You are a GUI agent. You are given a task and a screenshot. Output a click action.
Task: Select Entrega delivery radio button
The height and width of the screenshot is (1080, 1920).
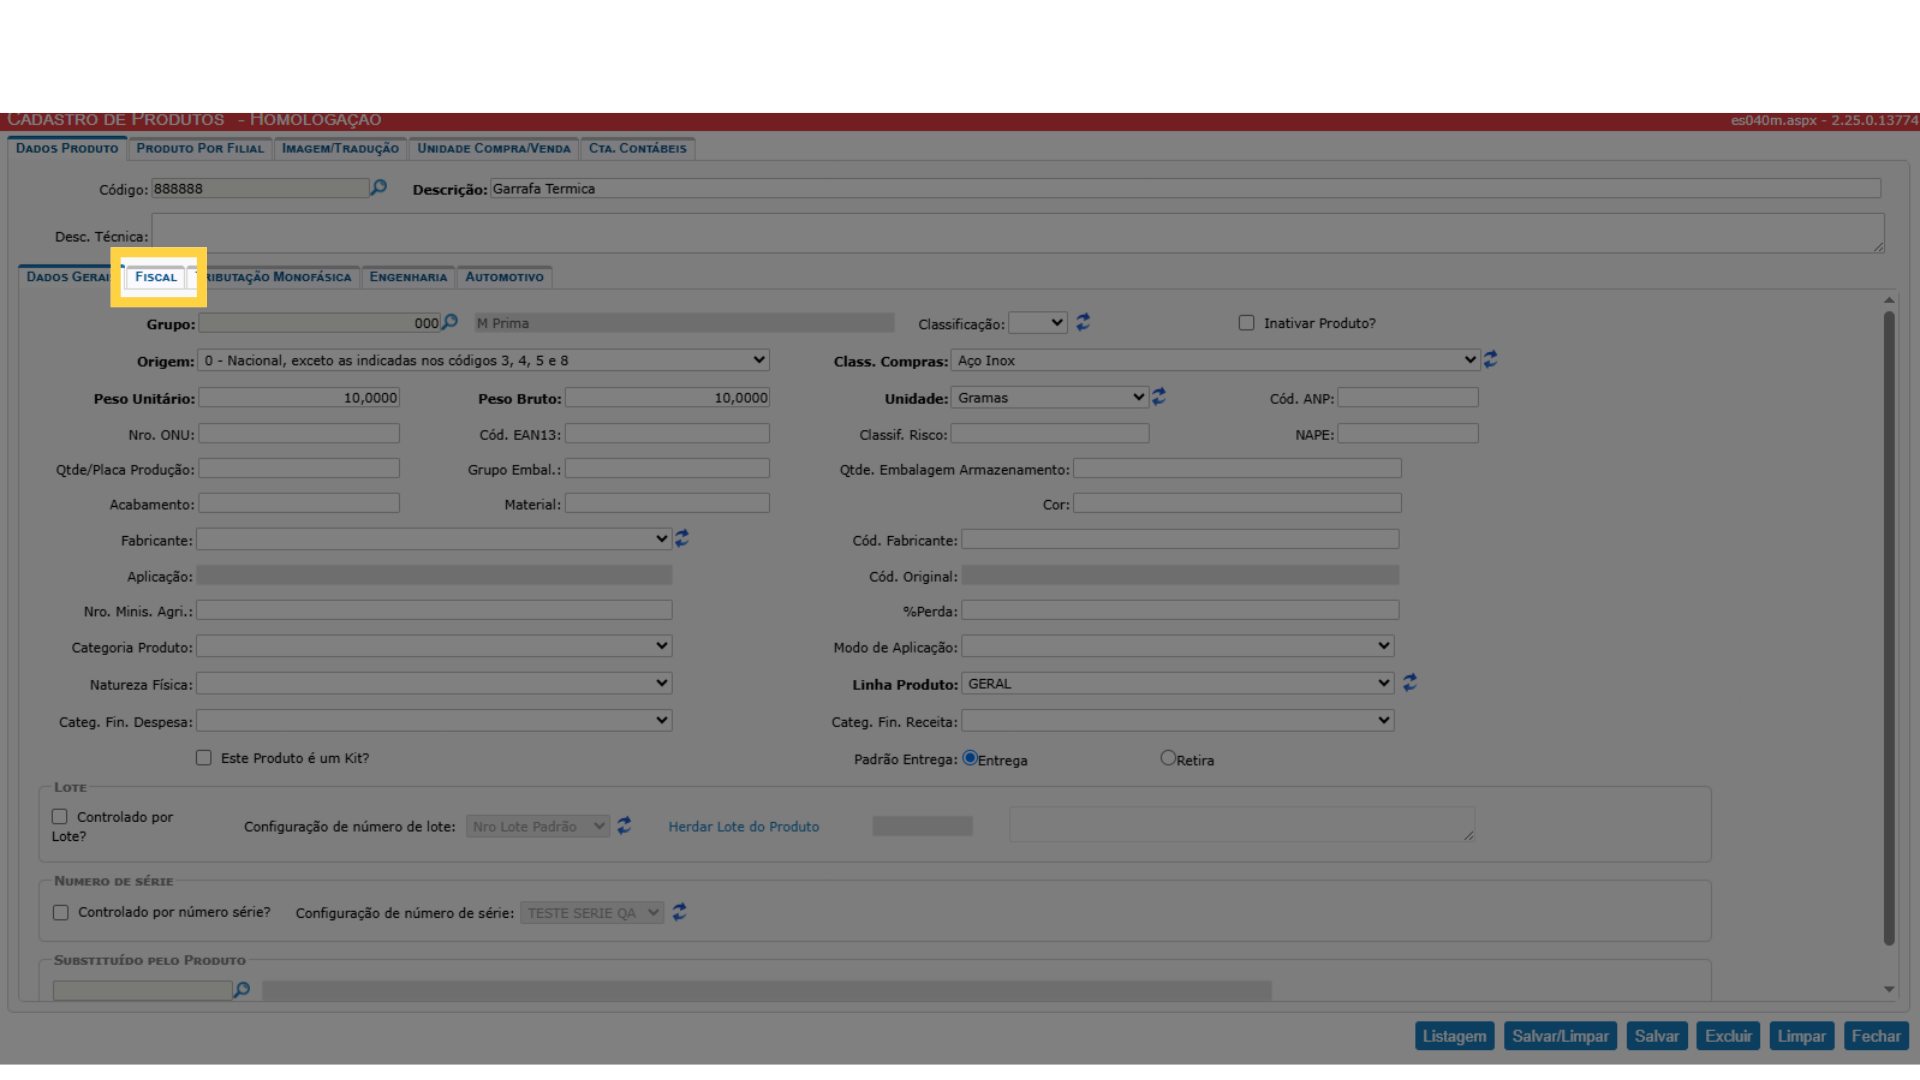point(970,758)
